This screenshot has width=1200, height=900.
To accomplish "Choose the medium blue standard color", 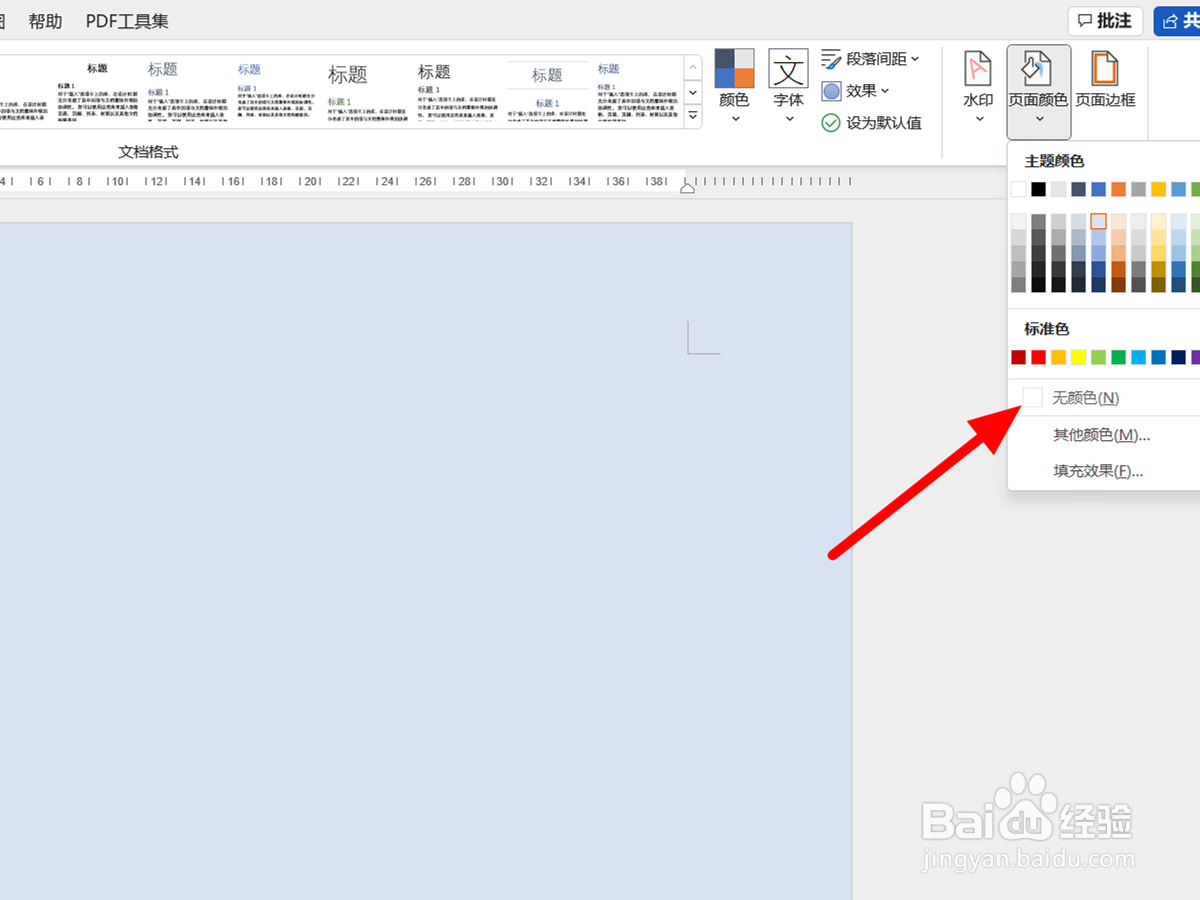I will (1158, 357).
